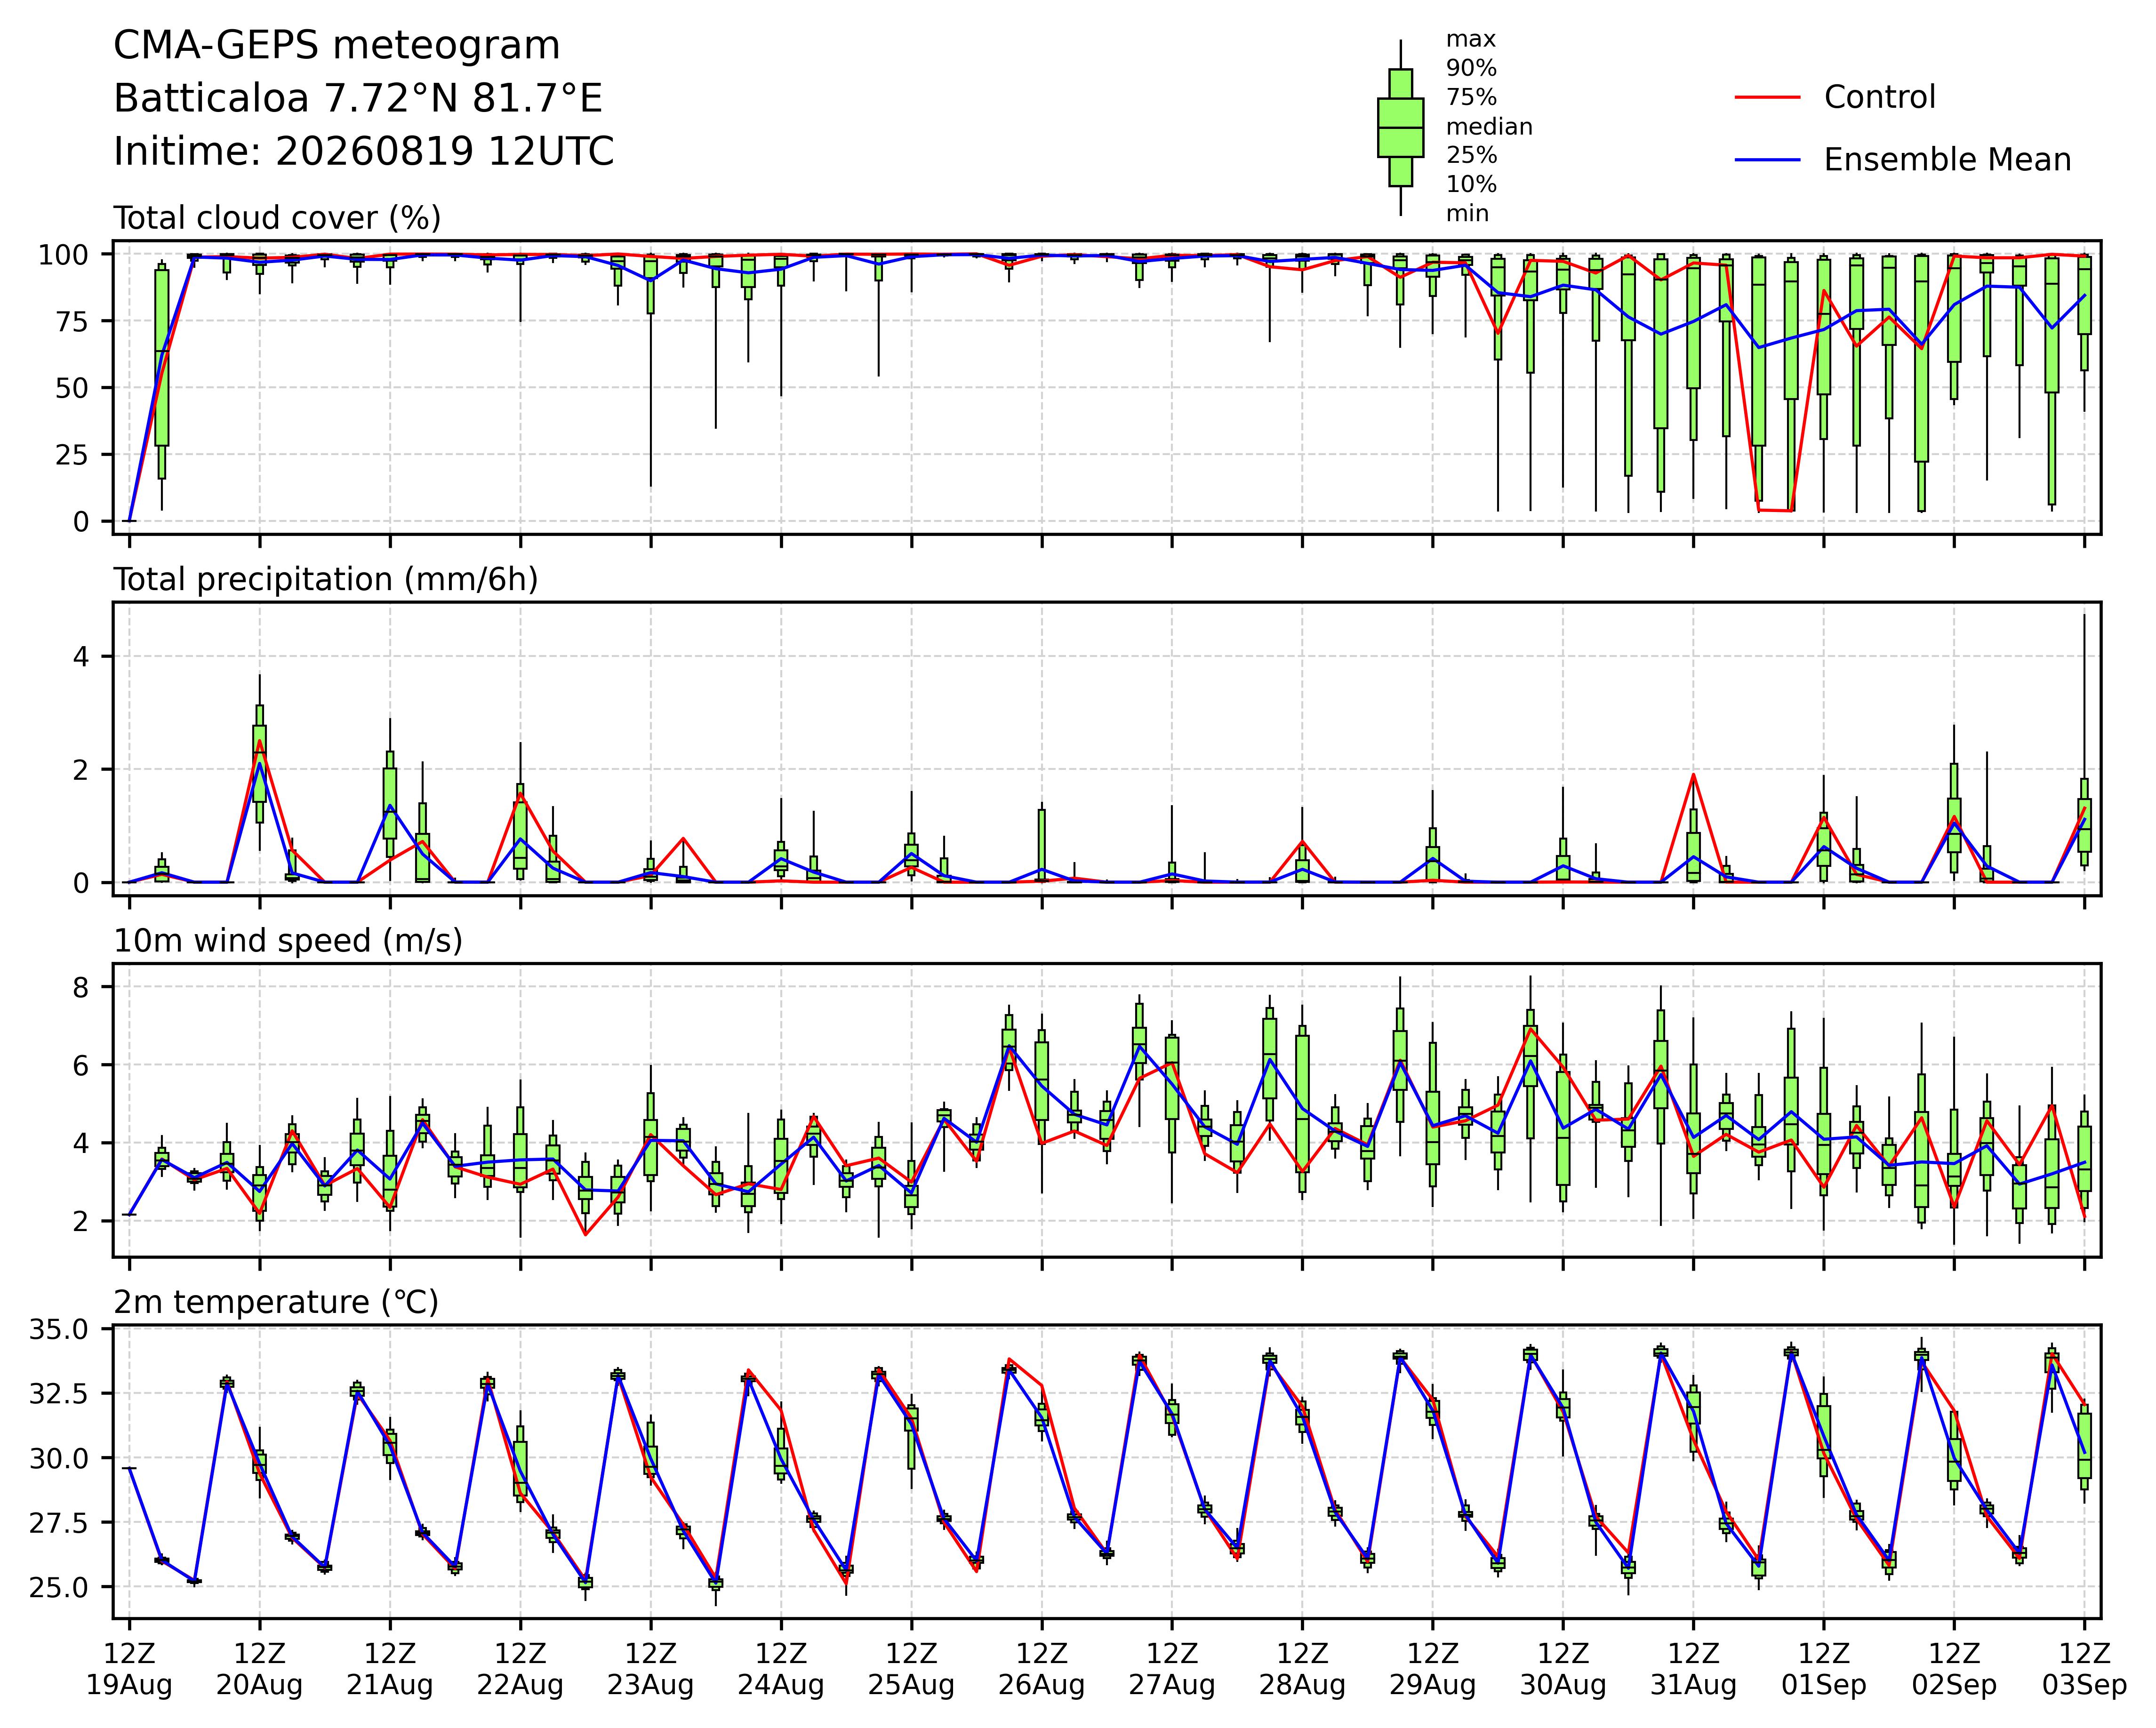Click the '10%' legend label

(1471, 185)
